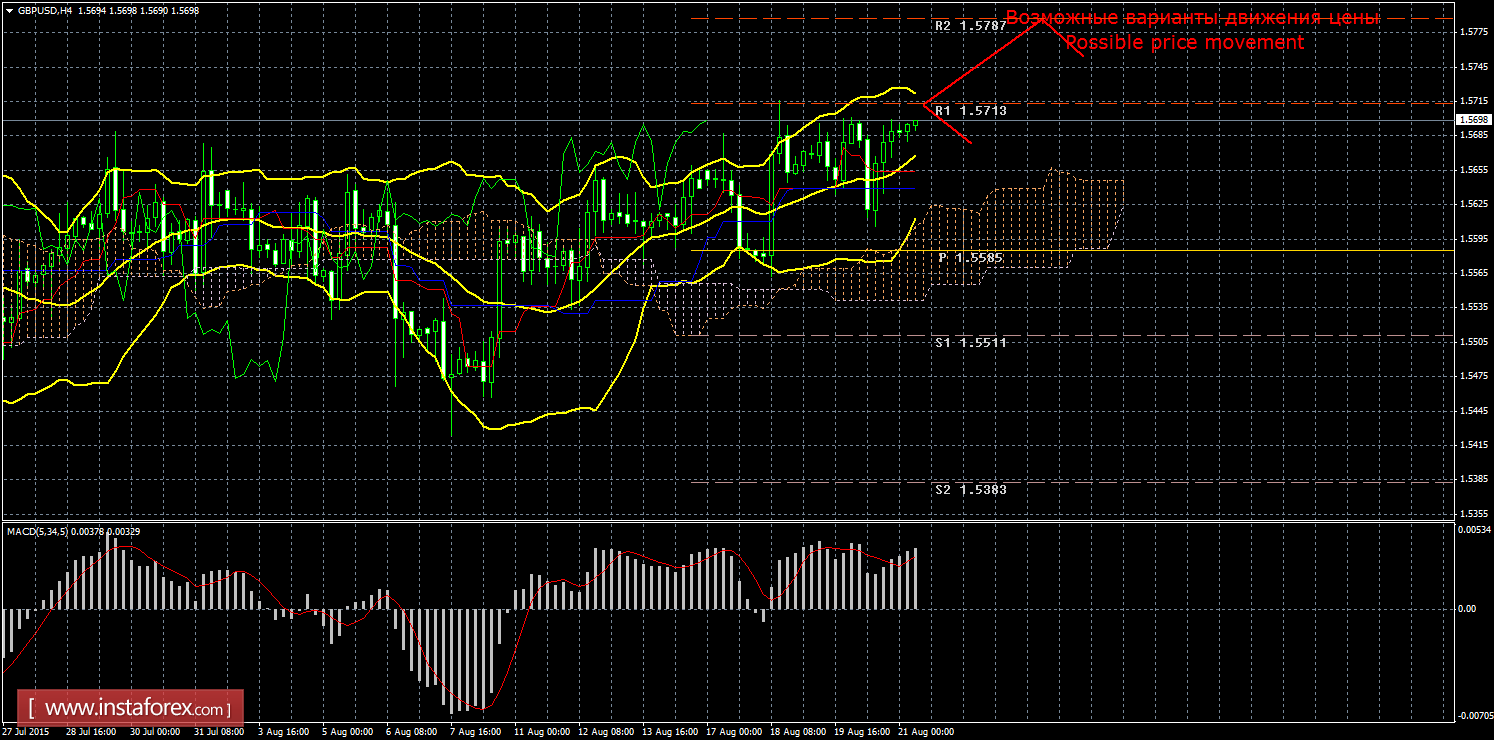The image size is (1494, 740).
Task: Click -0.00705 on the MACD scale
Action: pos(1474,715)
